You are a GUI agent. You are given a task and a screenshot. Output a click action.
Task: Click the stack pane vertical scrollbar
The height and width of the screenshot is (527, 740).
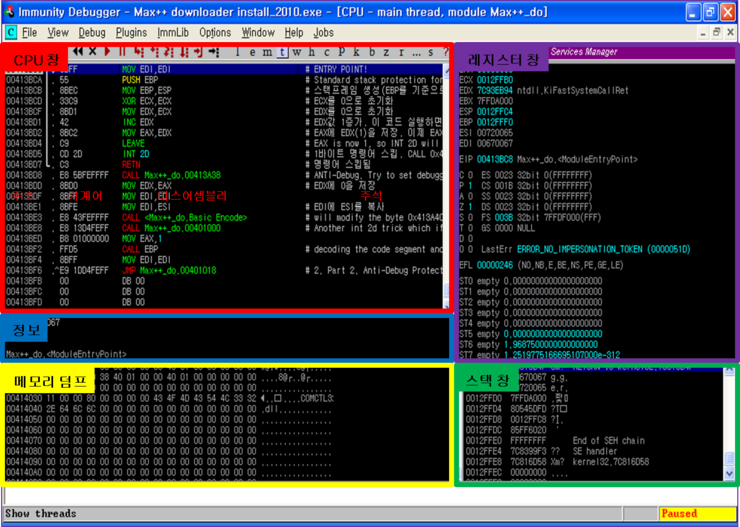729,425
